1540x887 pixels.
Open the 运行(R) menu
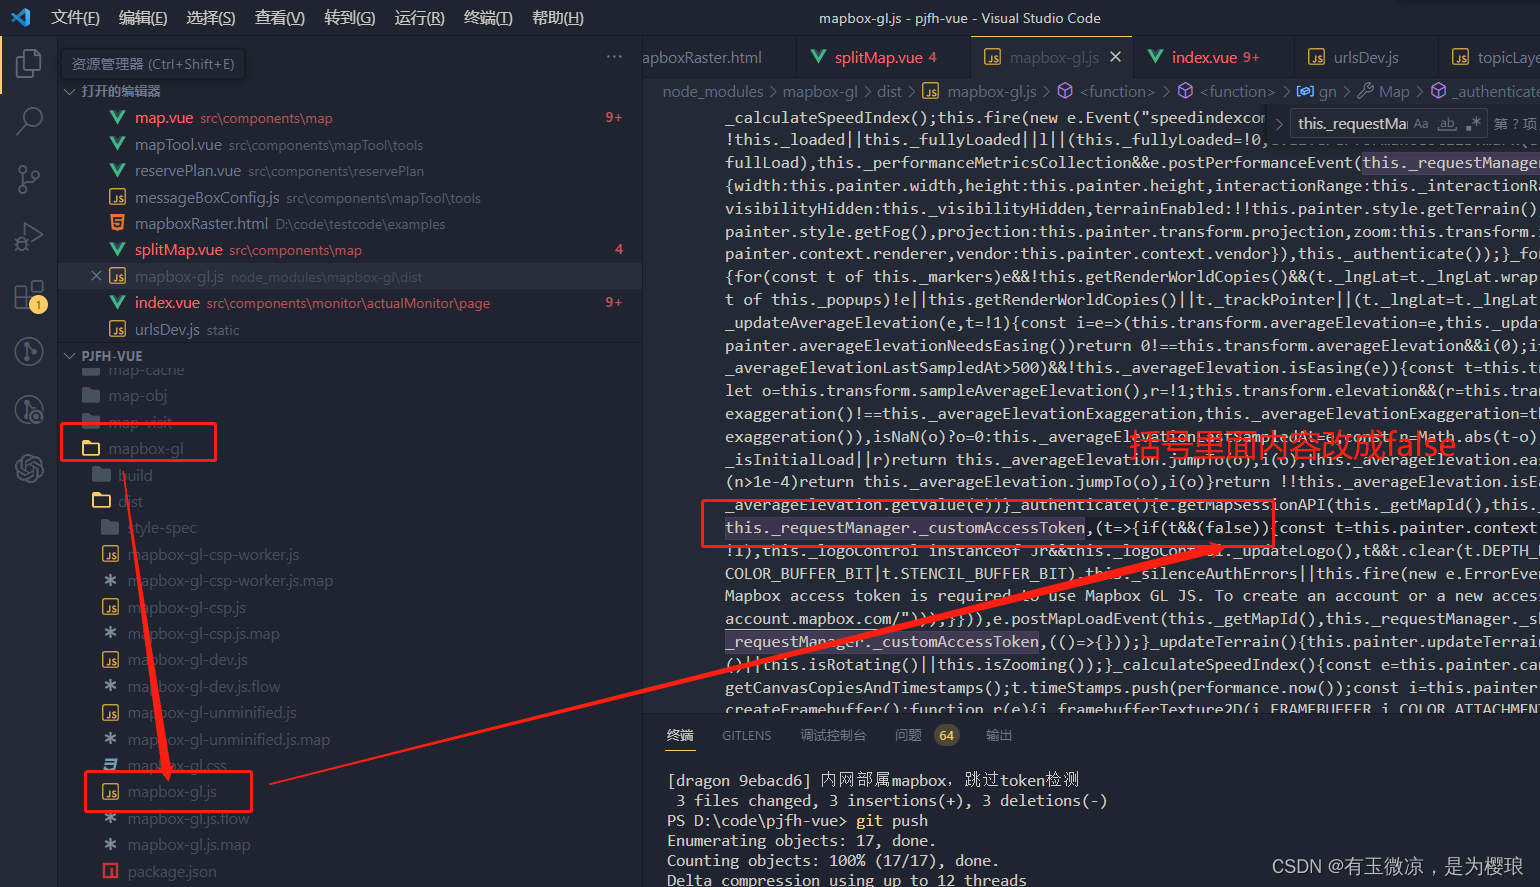tap(420, 18)
